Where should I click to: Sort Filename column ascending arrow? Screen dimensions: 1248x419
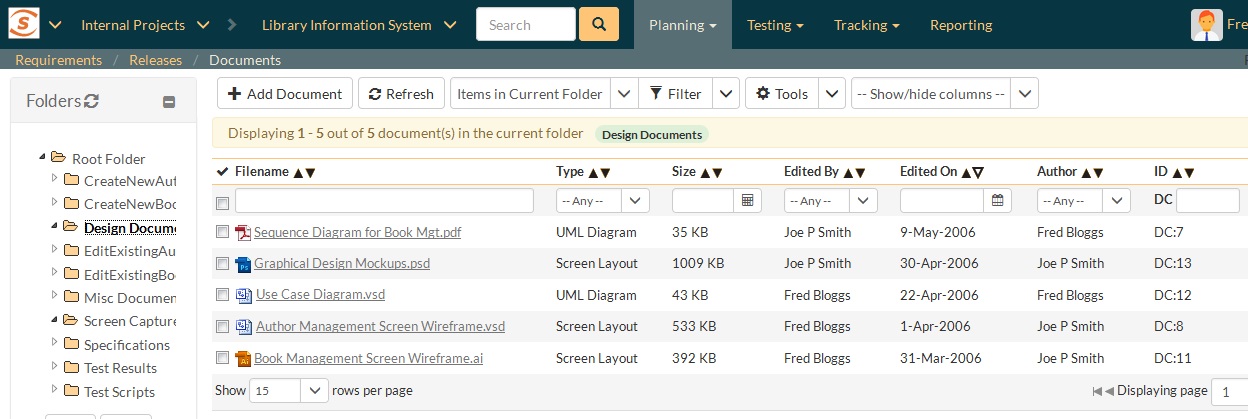(x=298, y=172)
